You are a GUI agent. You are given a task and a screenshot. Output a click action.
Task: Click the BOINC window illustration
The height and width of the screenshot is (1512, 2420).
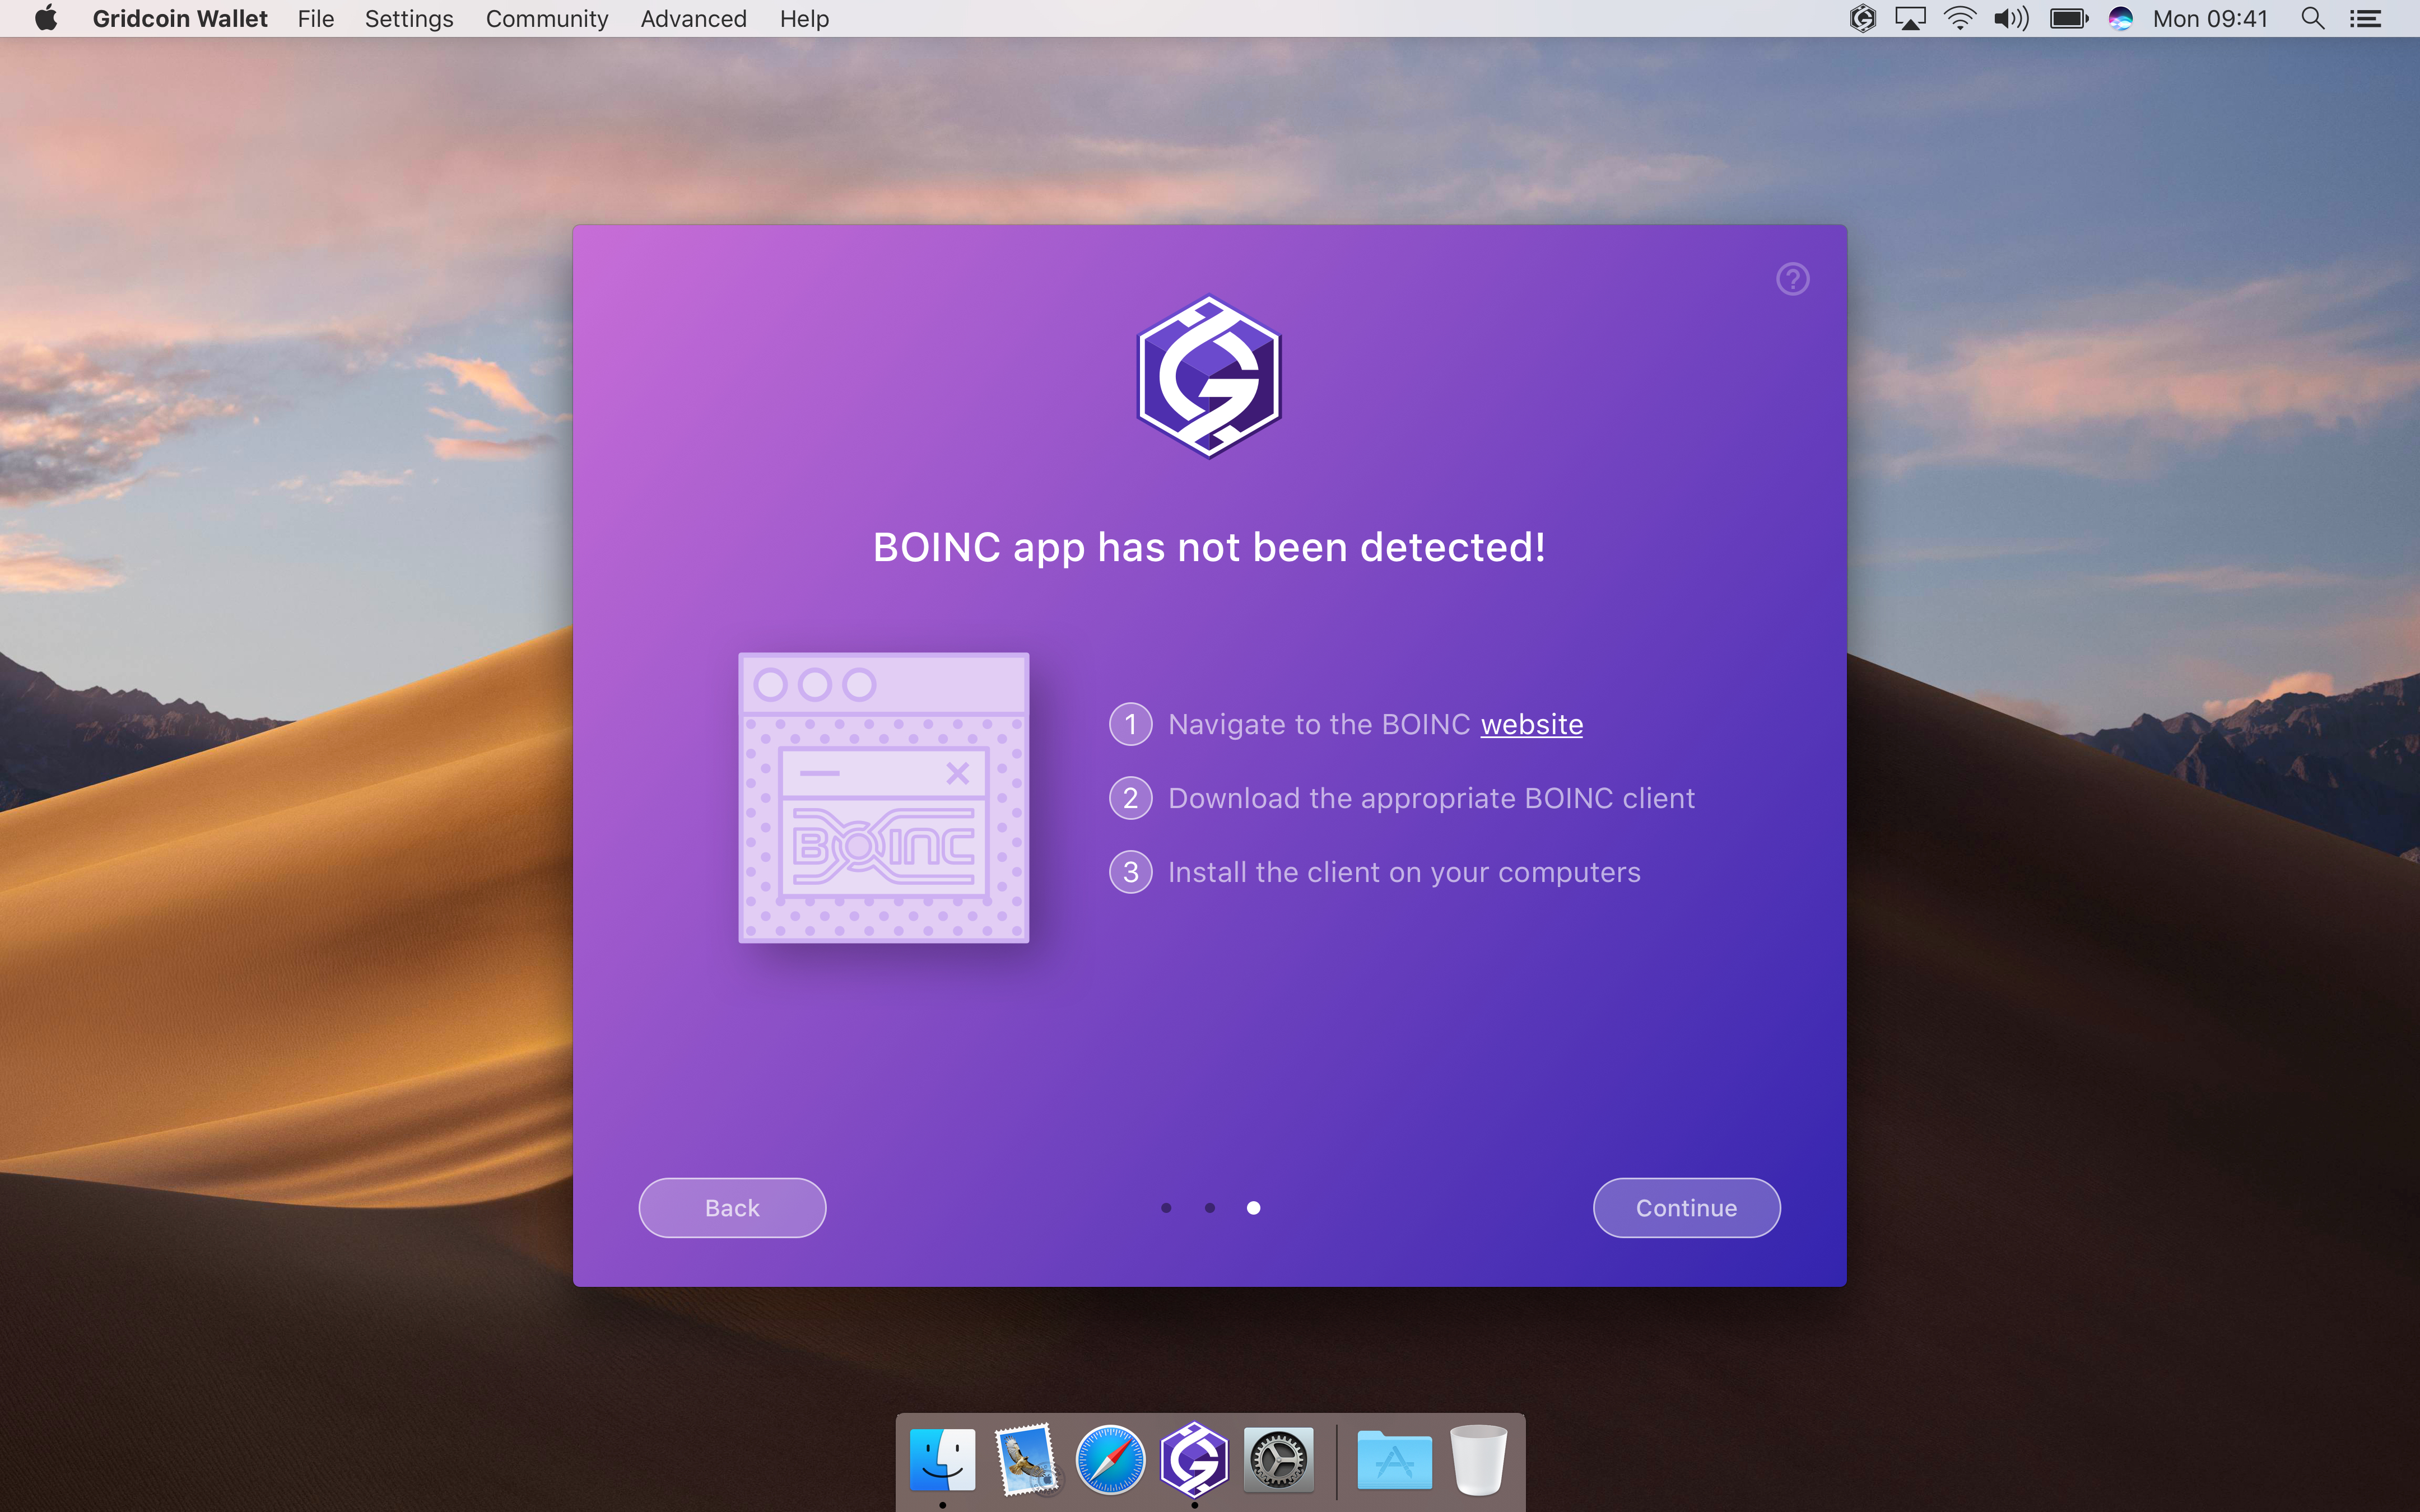click(x=883, y=797)
